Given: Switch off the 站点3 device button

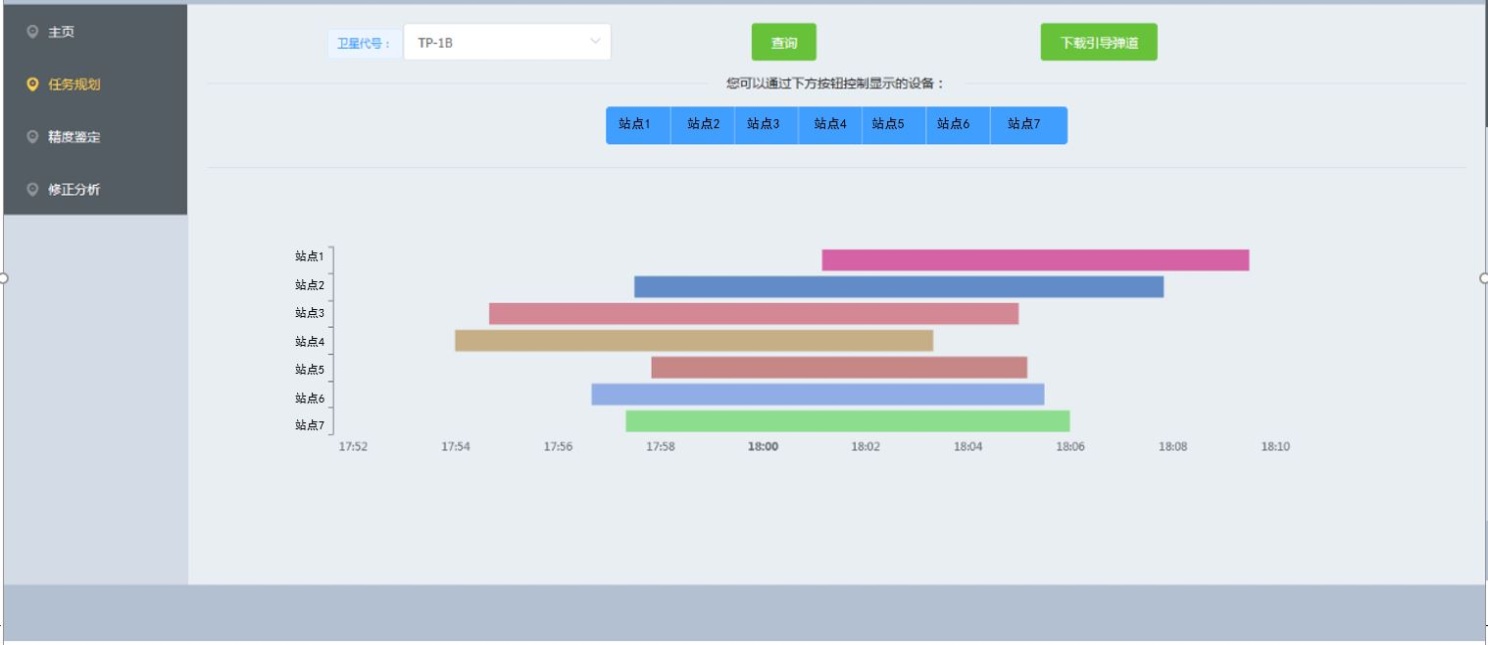Looking at the screenshot, I should pyautogui.click(x=764, y=125).
